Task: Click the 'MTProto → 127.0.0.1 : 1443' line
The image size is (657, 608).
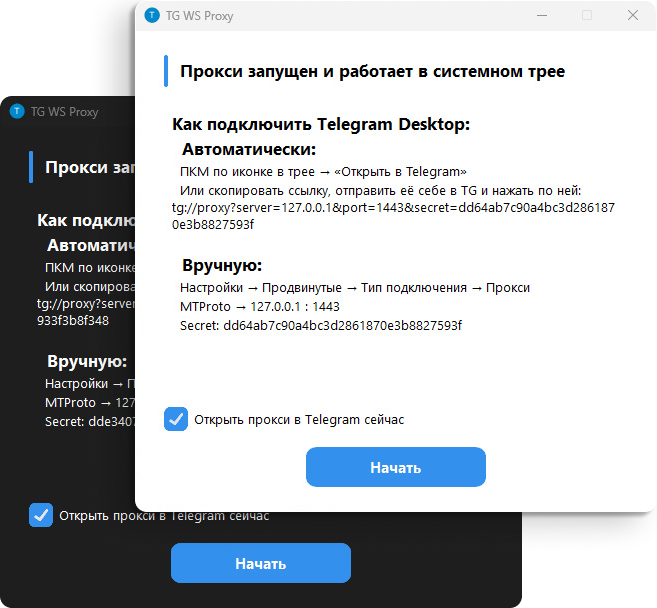Action: point(260,307)
